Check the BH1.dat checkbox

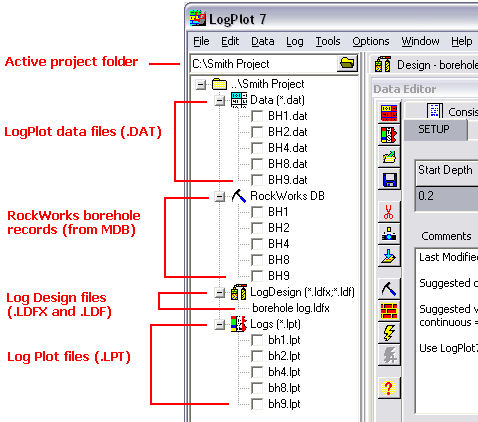click(x=257, y=116)
